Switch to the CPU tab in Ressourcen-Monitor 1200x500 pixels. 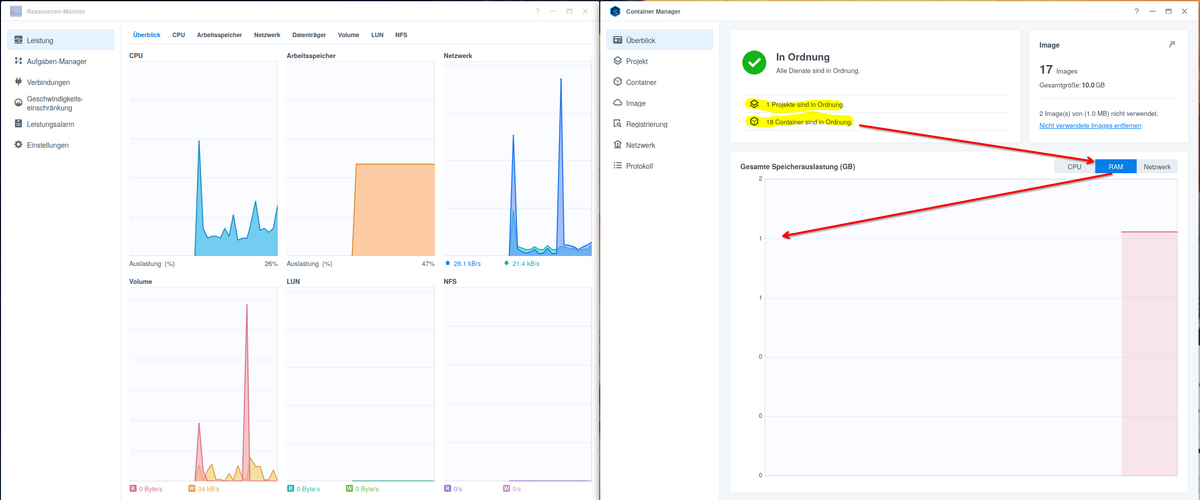(179, 35)
